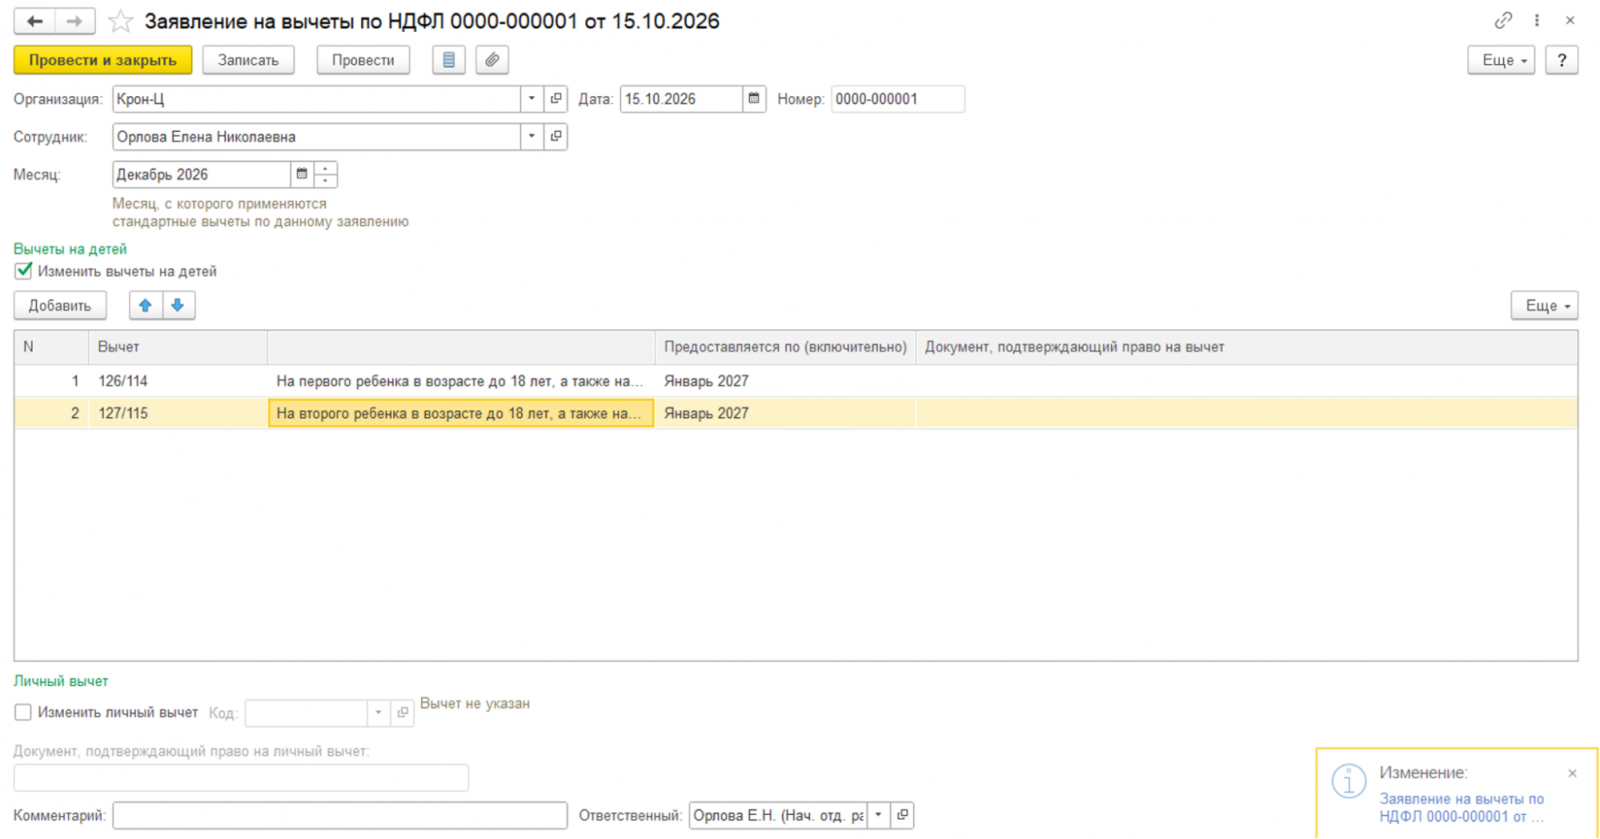
Task: Open the top Еще menu
Action: coord(1501,60)
